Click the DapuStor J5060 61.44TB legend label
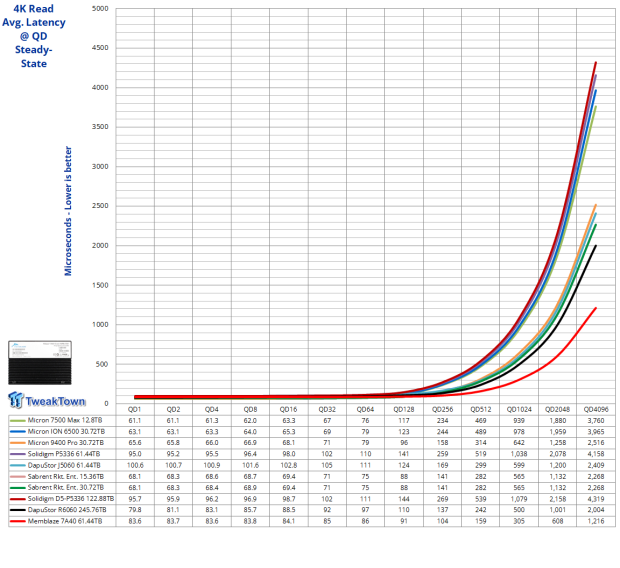Image resolution: width=620 pixels, height=568 pixels. point(64,465)
